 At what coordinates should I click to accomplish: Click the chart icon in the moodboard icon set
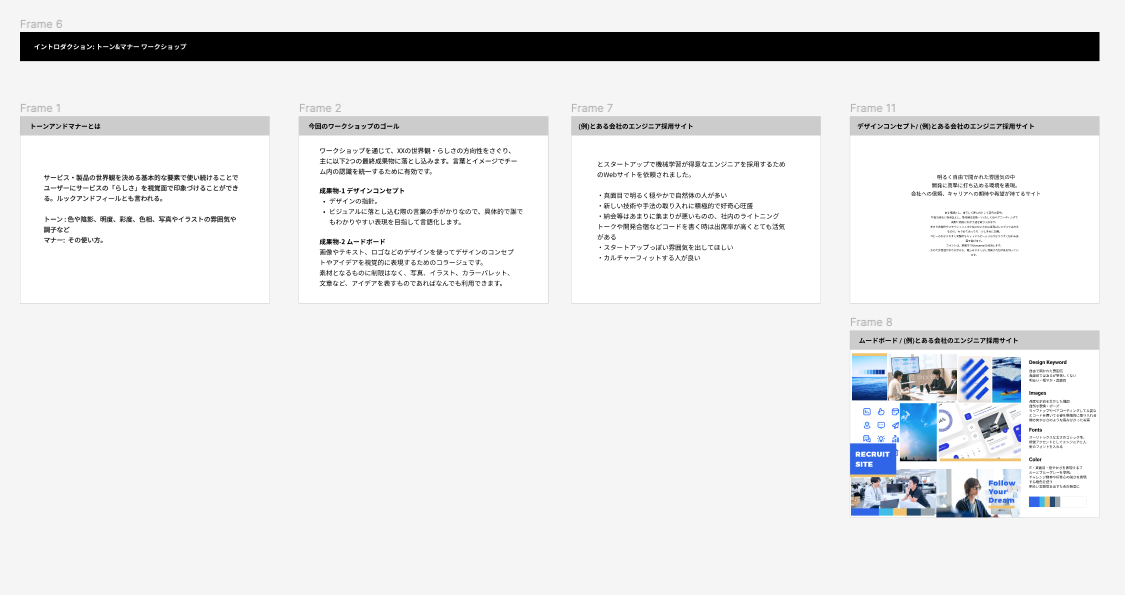click(867, 411)
